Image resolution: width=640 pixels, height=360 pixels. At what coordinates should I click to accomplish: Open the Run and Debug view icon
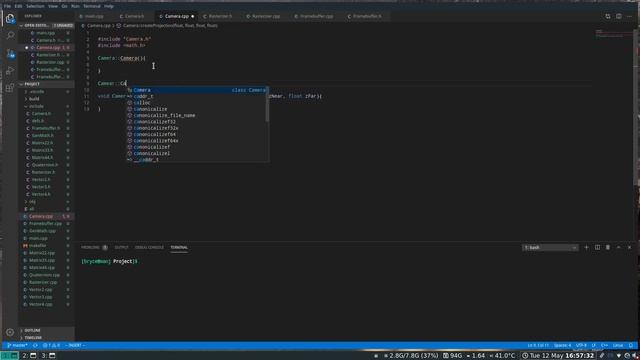pos(10,71)
